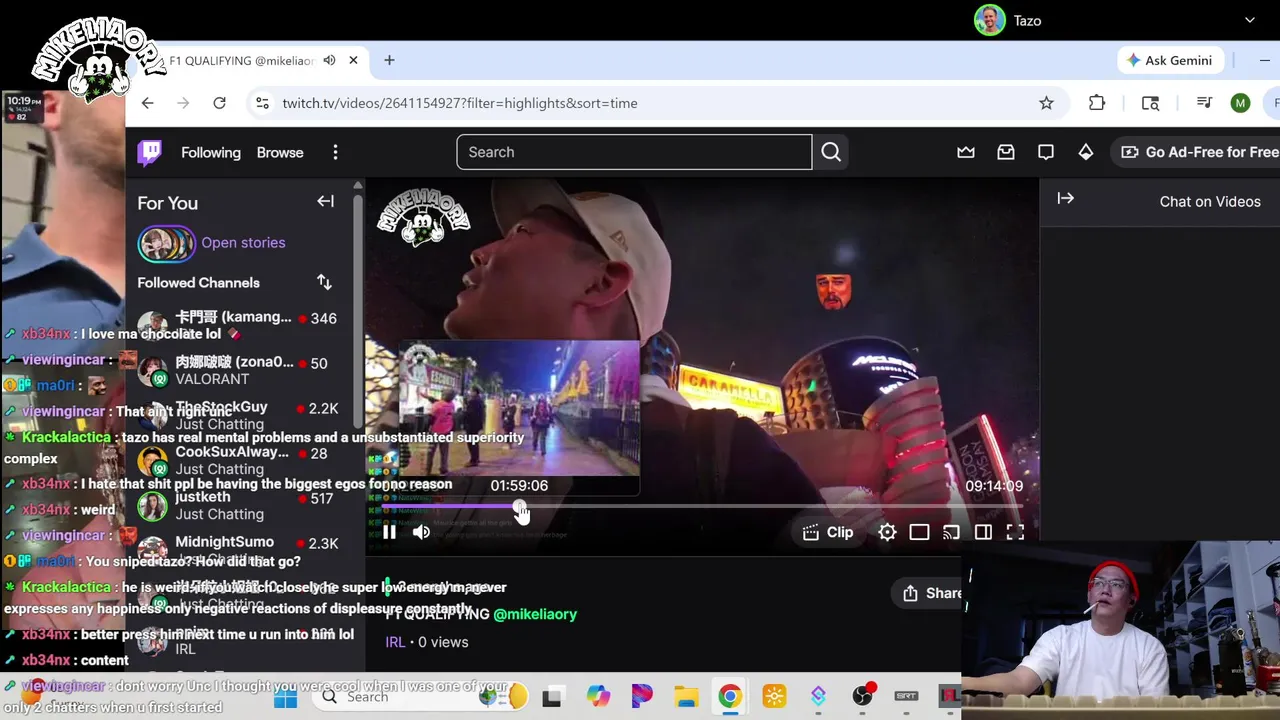
Task: Click the seek preview thumbnail
Action: pos(519,409)
